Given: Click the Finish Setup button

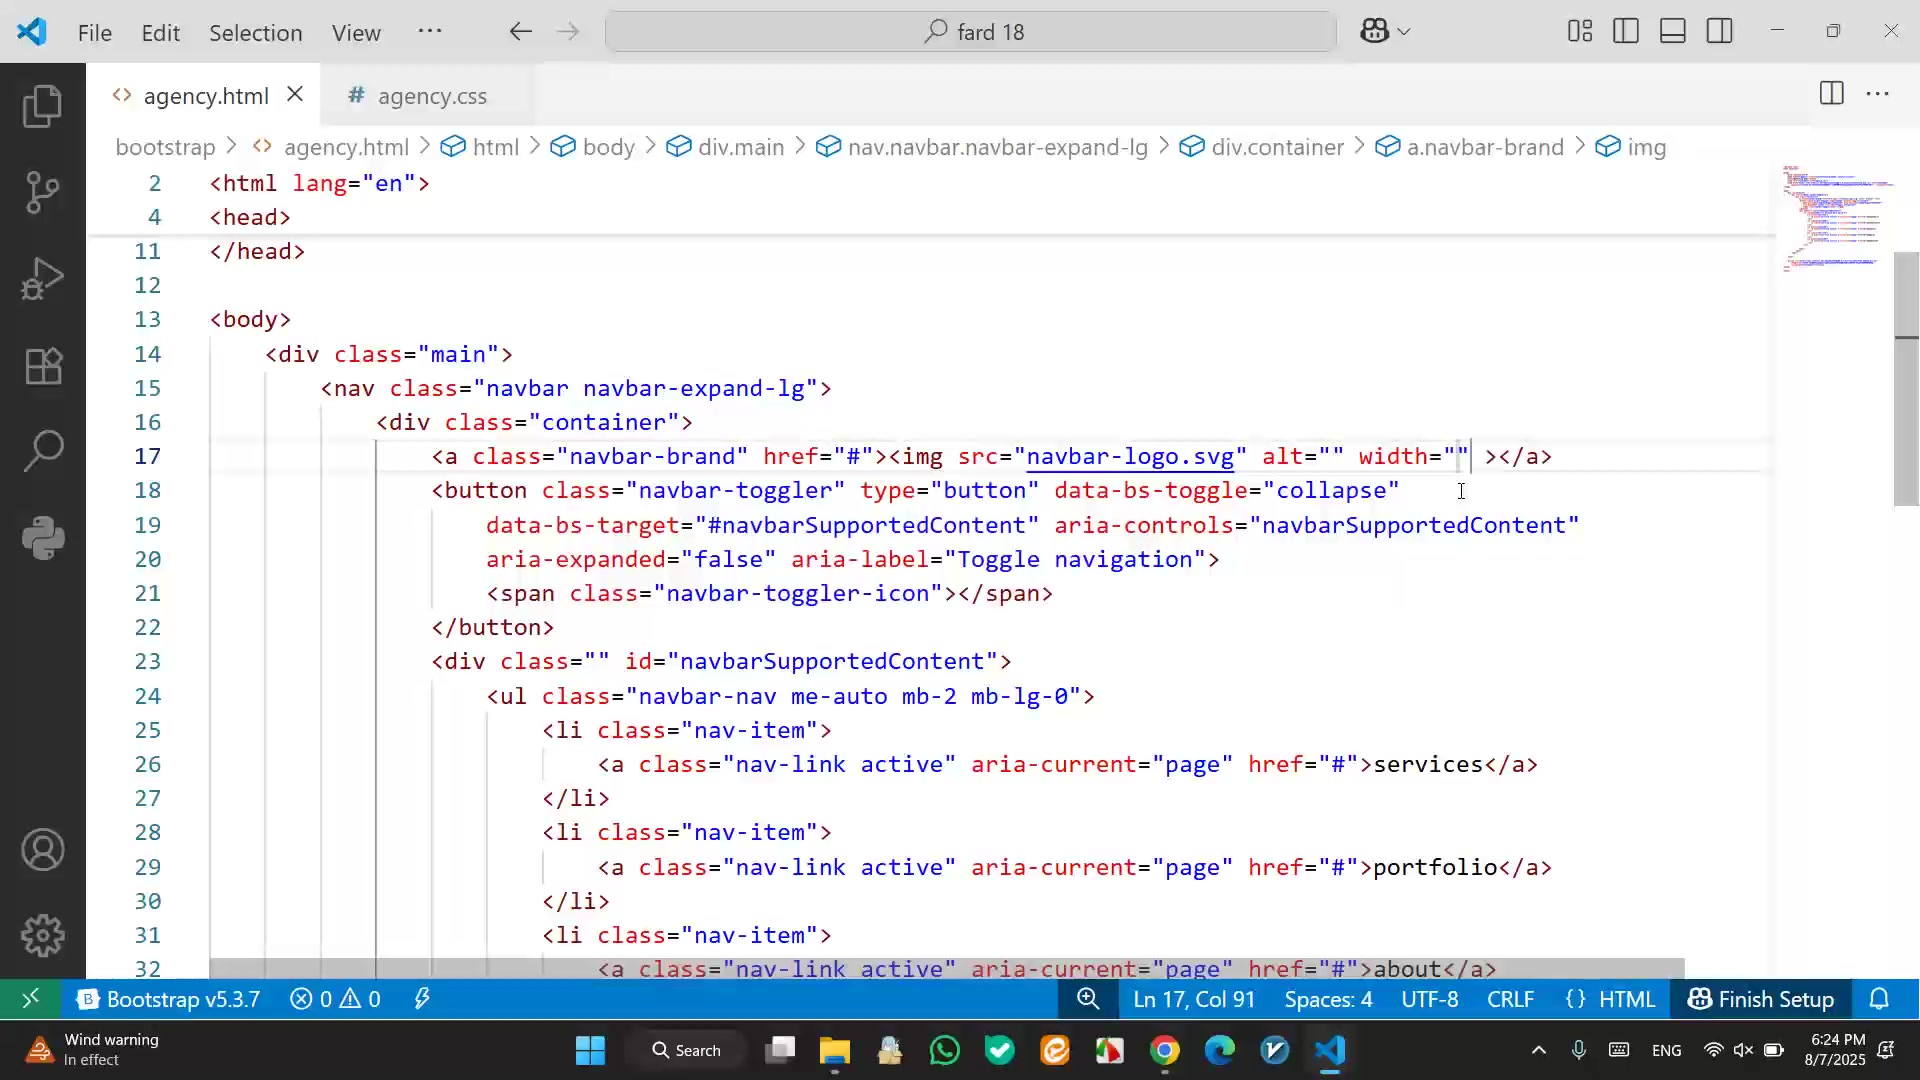Looking at the screenshot, I should pyautogui.click(x=1761, y=999).
